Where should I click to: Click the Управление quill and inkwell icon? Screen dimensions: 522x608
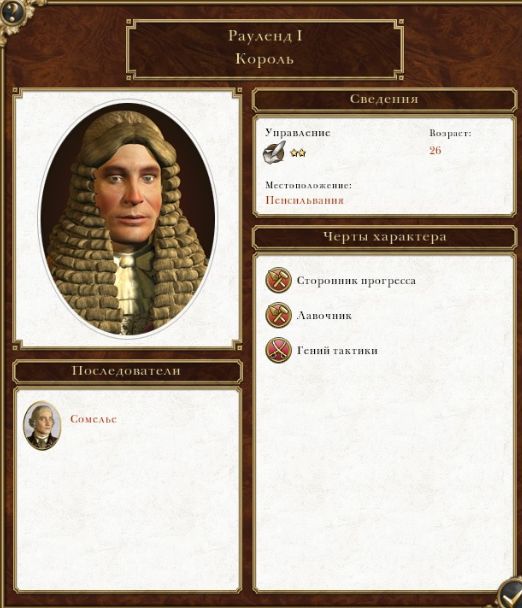[x=274, y=151]
